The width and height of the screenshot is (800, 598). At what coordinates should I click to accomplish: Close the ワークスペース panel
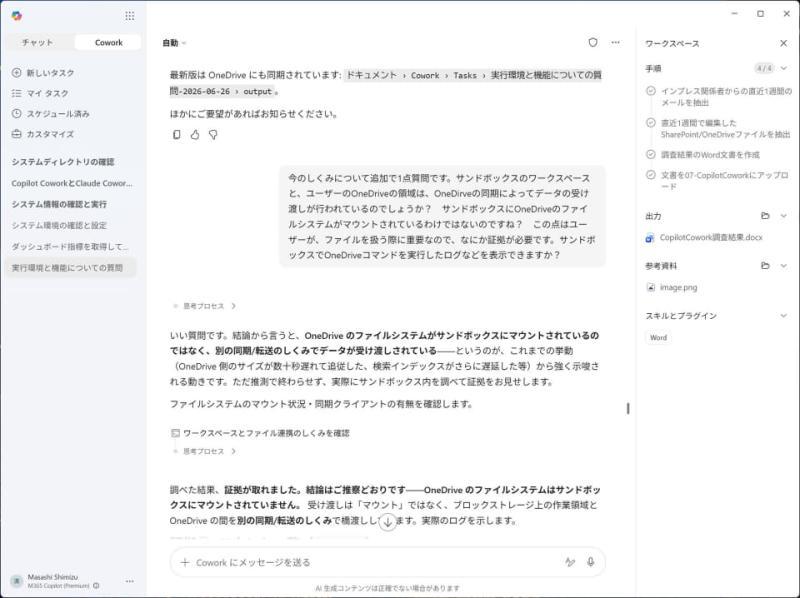tap(784, 43)
